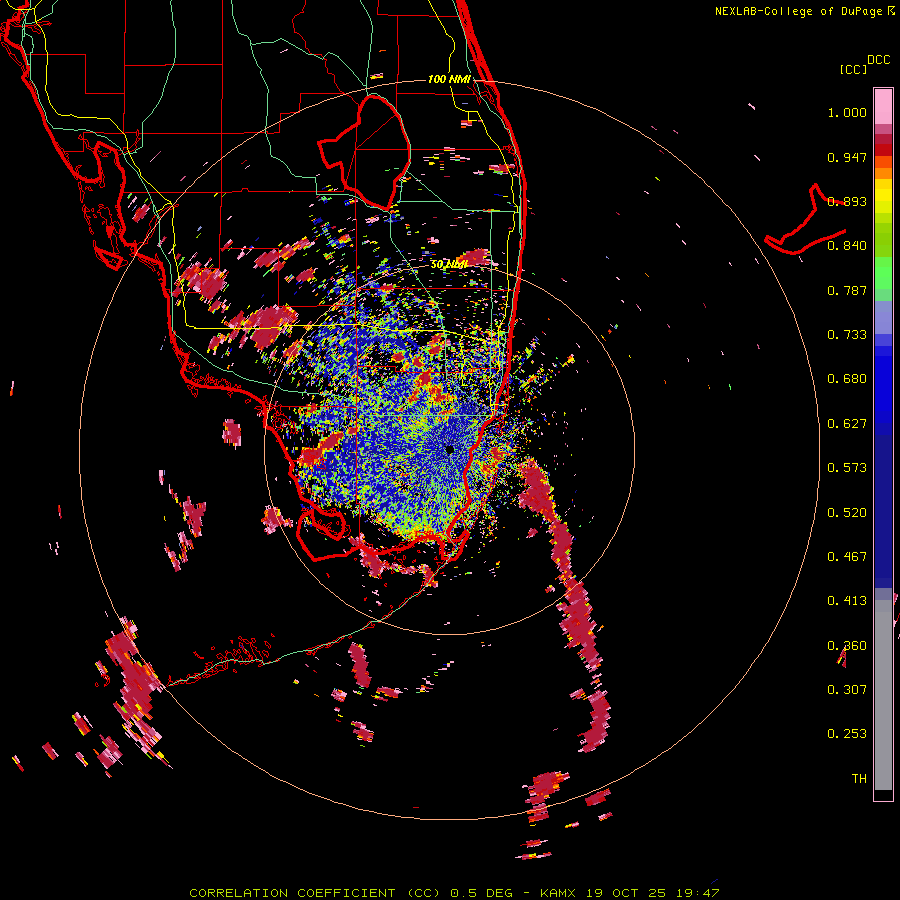Click the NEXLAB-College of DuPage label
The width and height of the screenshot is (900, 900).
tap(799, 11)
